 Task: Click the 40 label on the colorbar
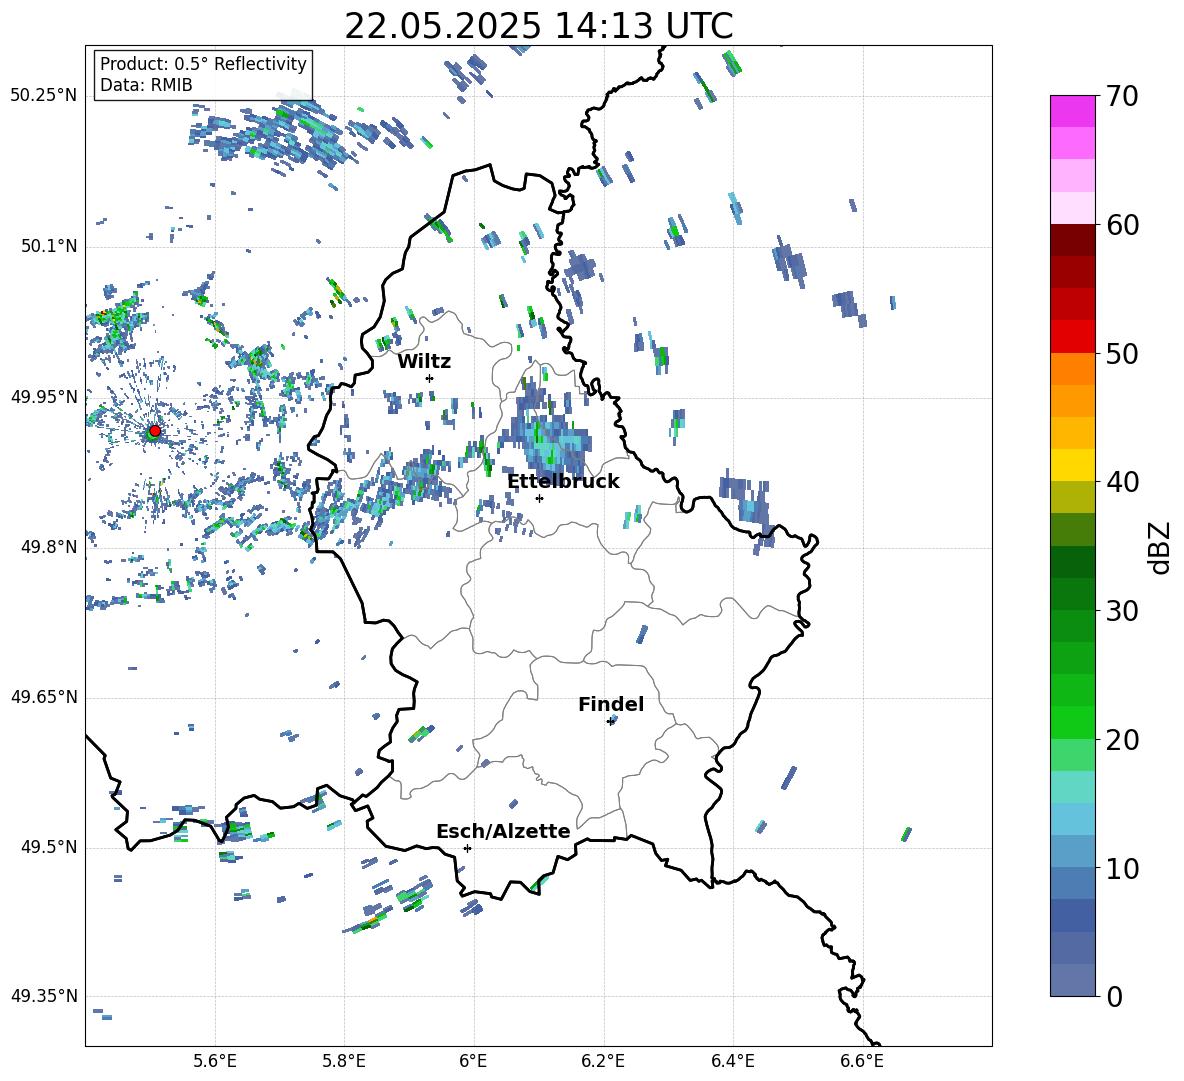pos(1122,482)
